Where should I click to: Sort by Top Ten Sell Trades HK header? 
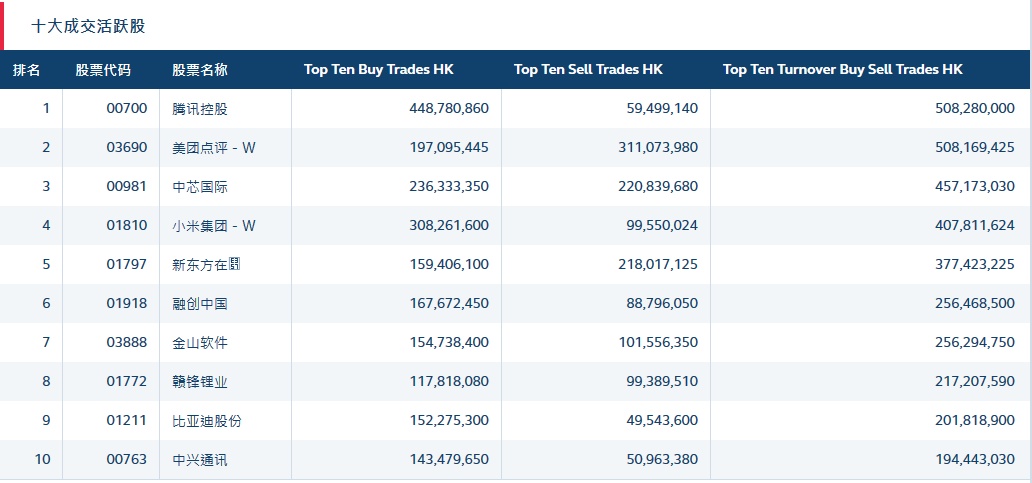point(588,70)
